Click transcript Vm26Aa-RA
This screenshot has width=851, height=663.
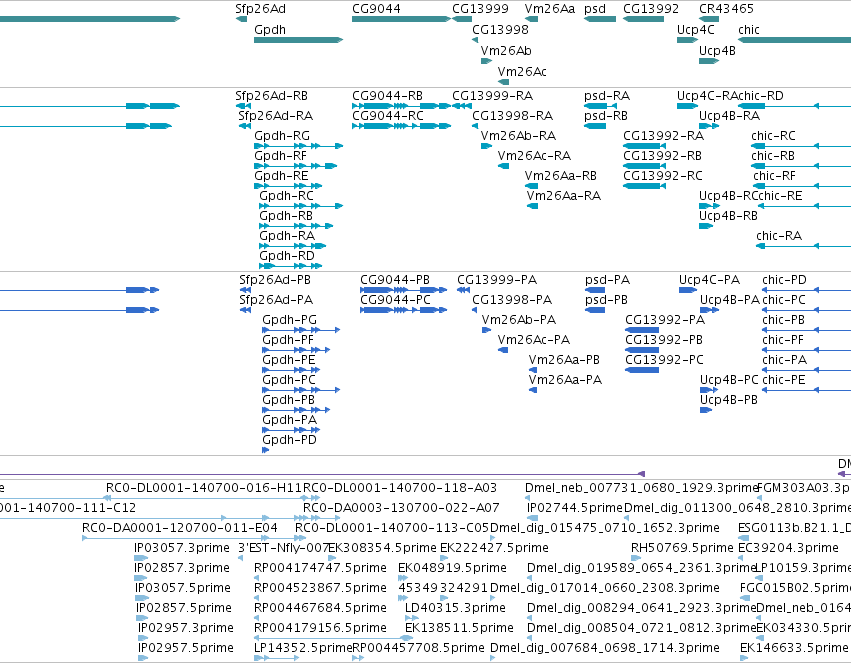[x=532, y=206]
